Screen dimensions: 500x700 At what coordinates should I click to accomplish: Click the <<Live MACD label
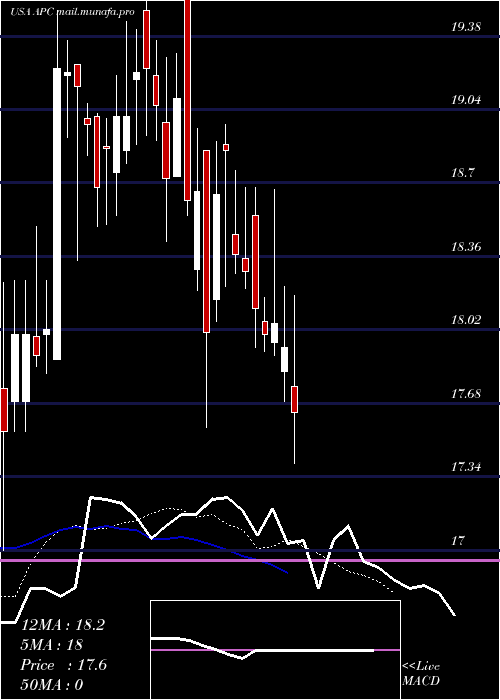point(421,674)
